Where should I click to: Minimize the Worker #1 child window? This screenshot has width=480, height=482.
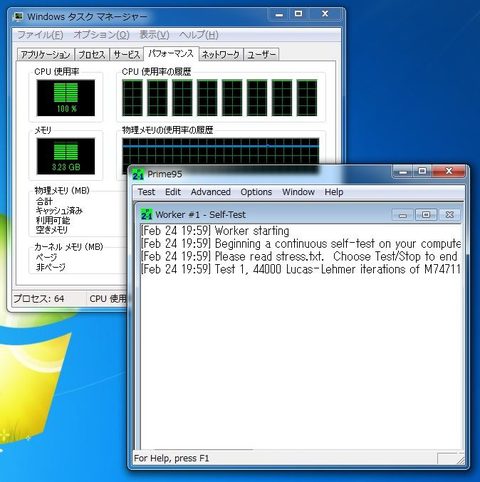point(403,215)
